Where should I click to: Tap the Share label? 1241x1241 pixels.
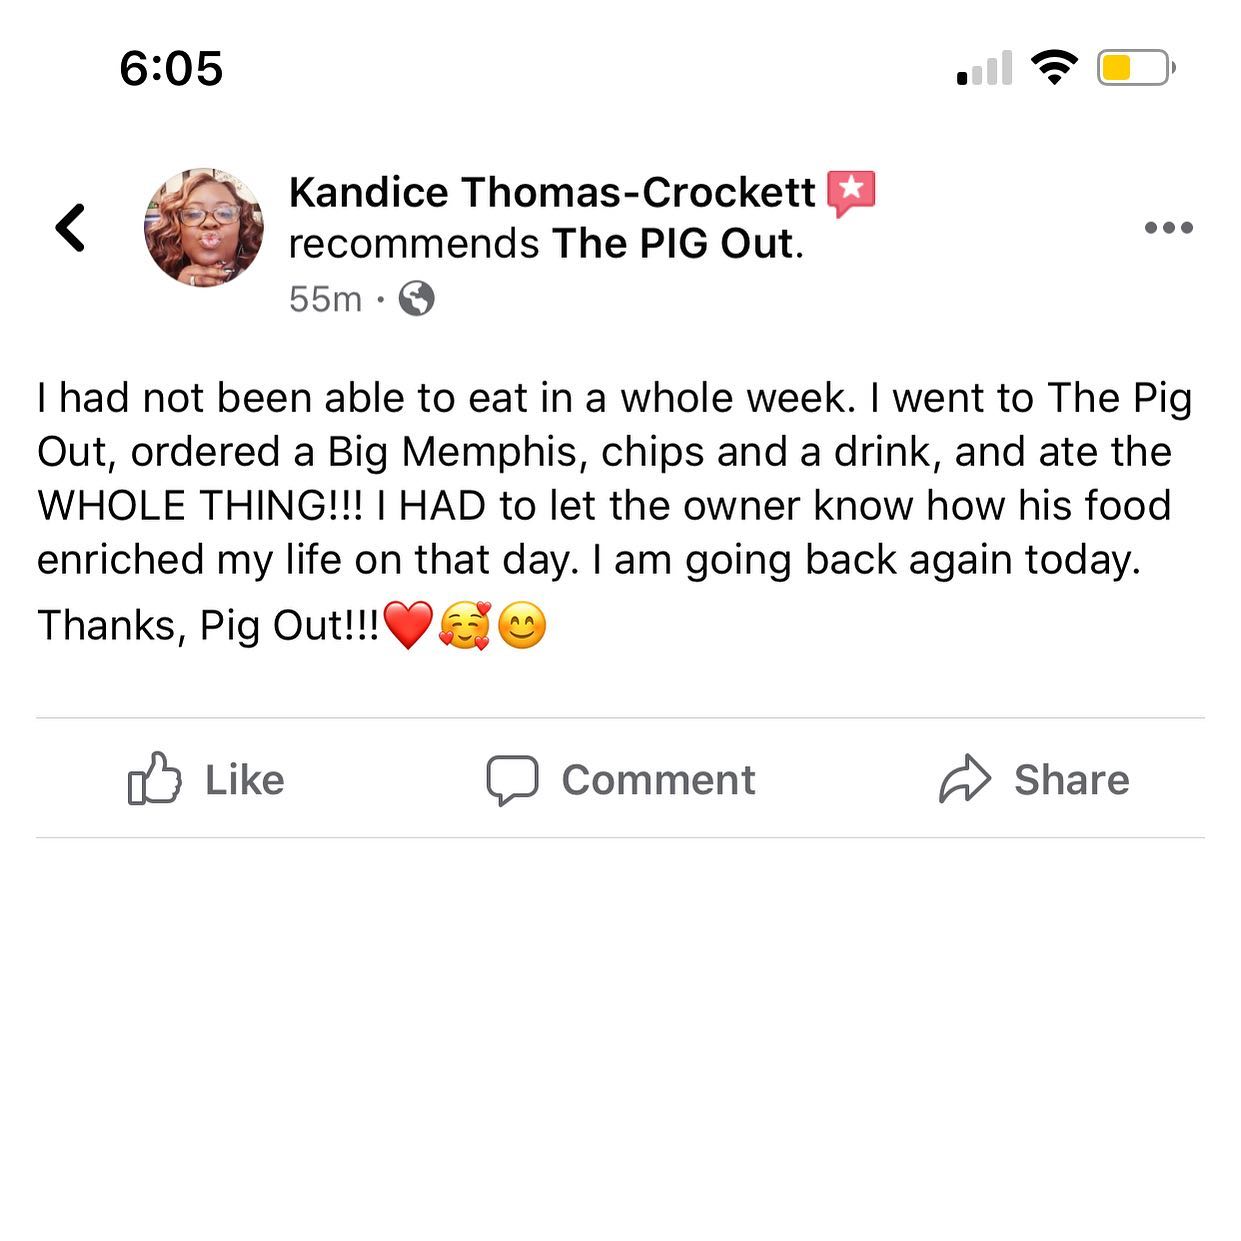(1072, 780)
